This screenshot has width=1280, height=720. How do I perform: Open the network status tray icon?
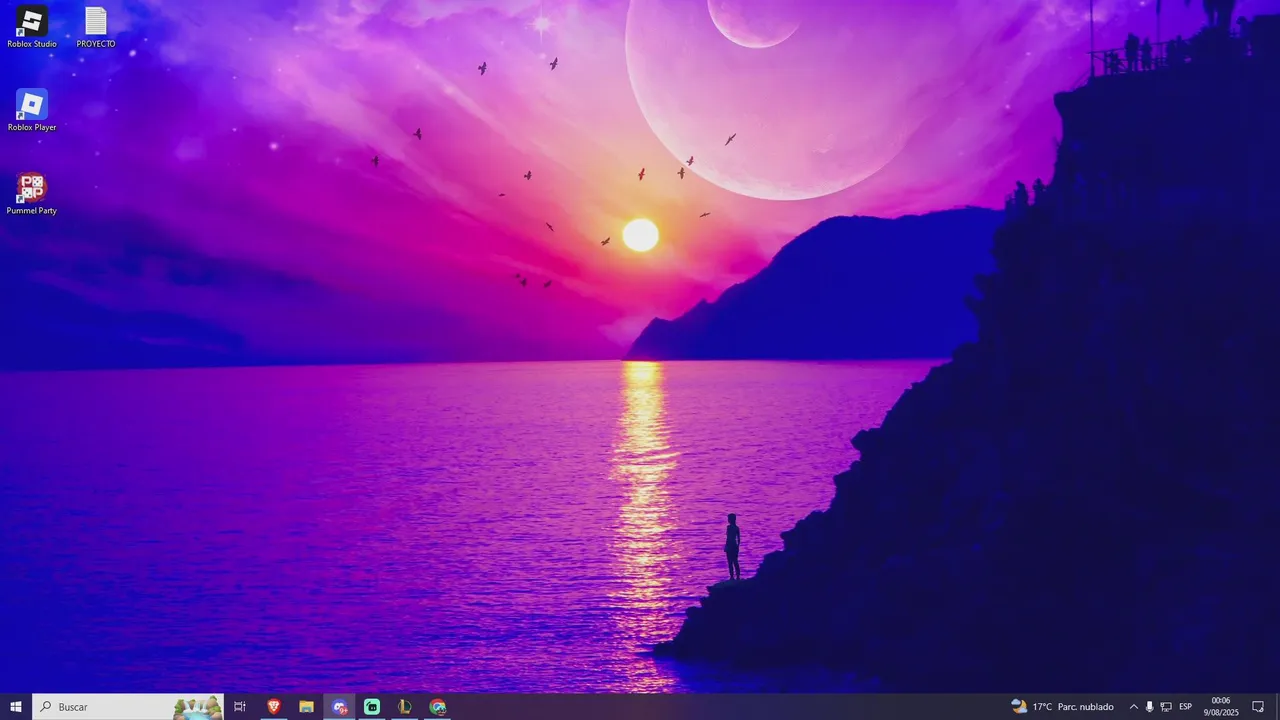pos(1166,707)
